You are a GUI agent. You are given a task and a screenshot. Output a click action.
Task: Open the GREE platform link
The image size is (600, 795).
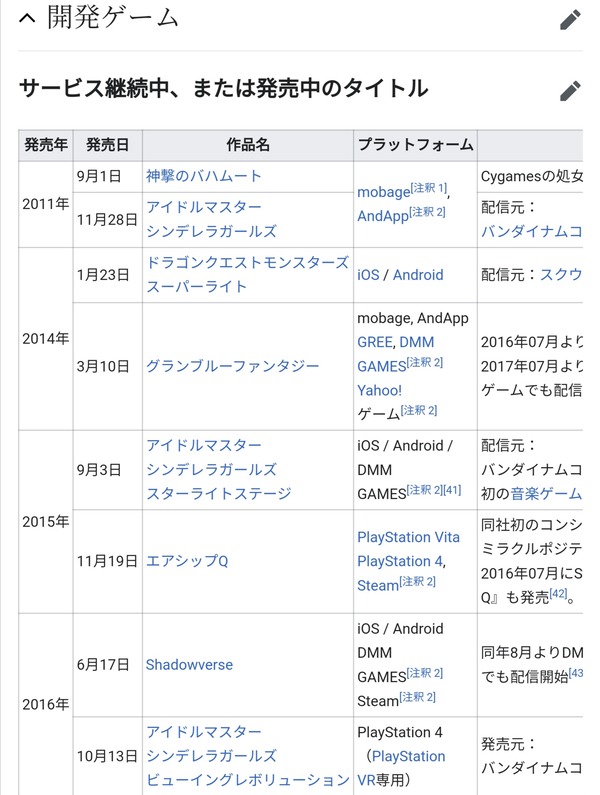coord(375,342)
